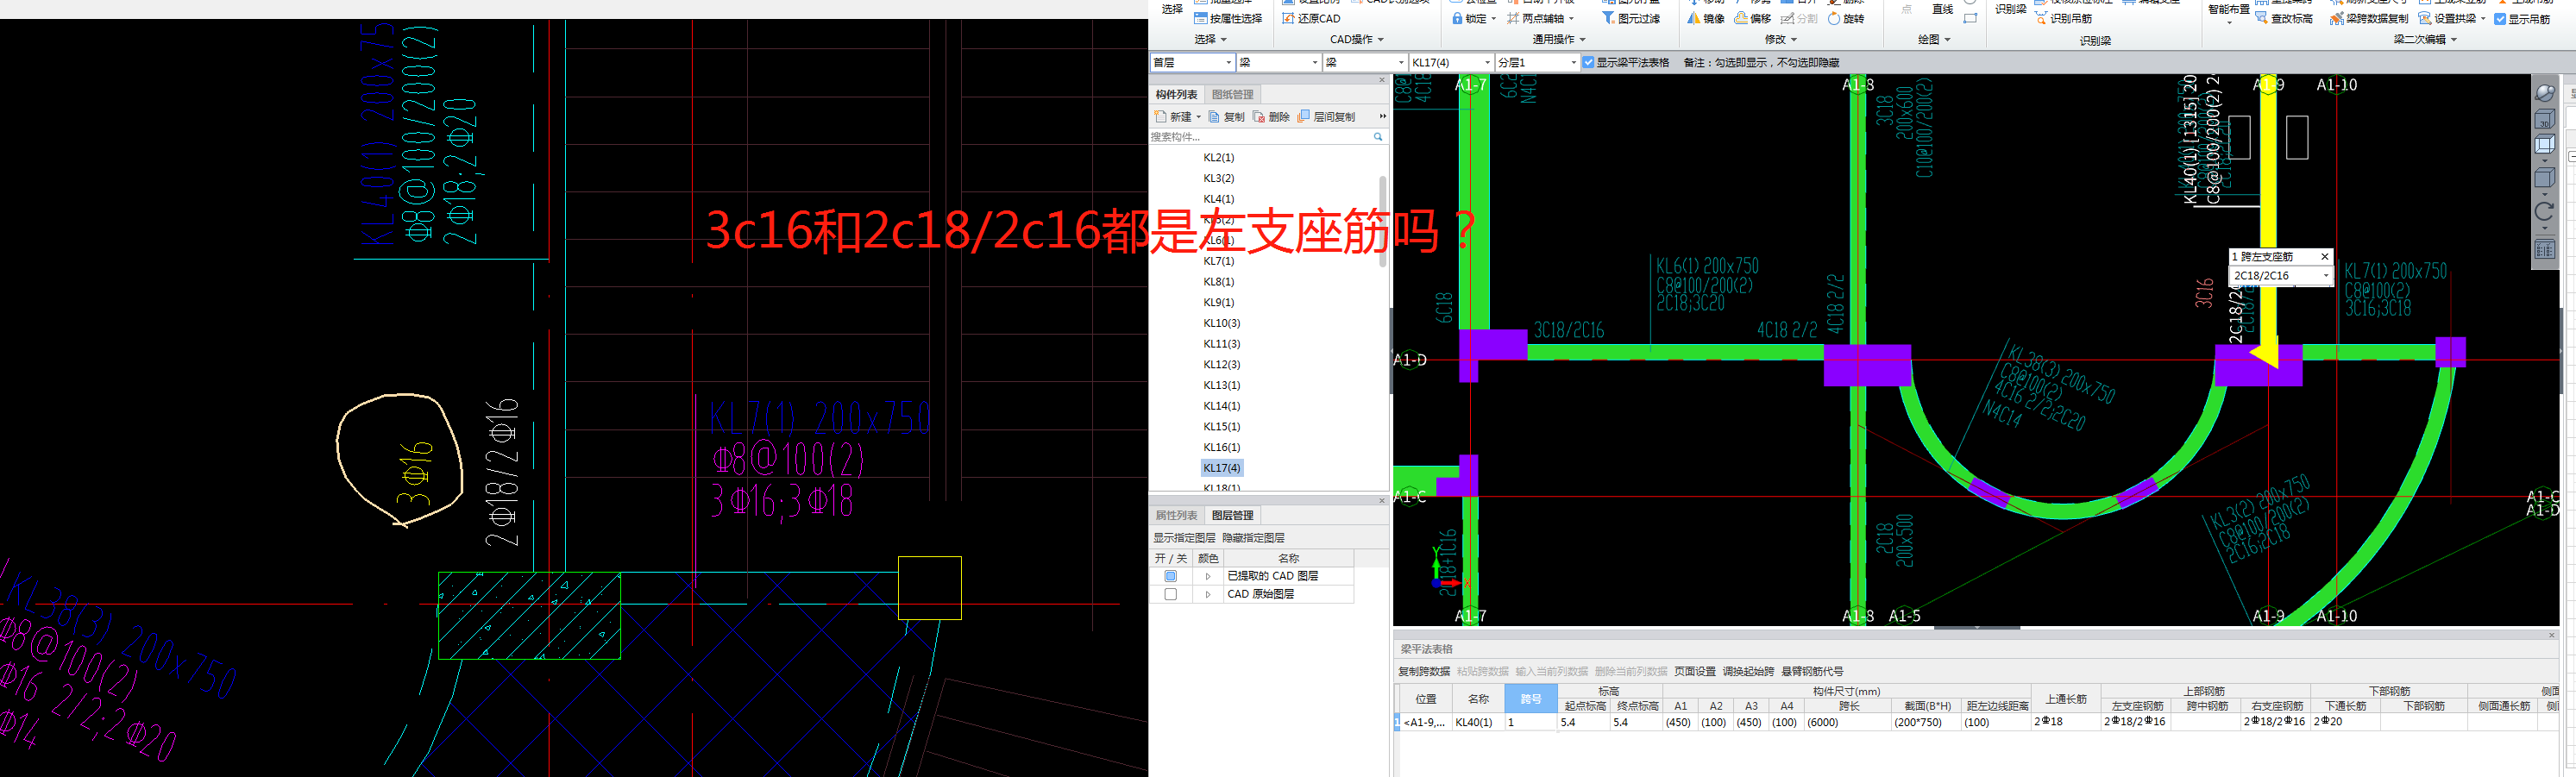The width and height of the screenshot is (2576, 777).
Task: Click 调换起始跨 button
Action: pos(1747,672)
